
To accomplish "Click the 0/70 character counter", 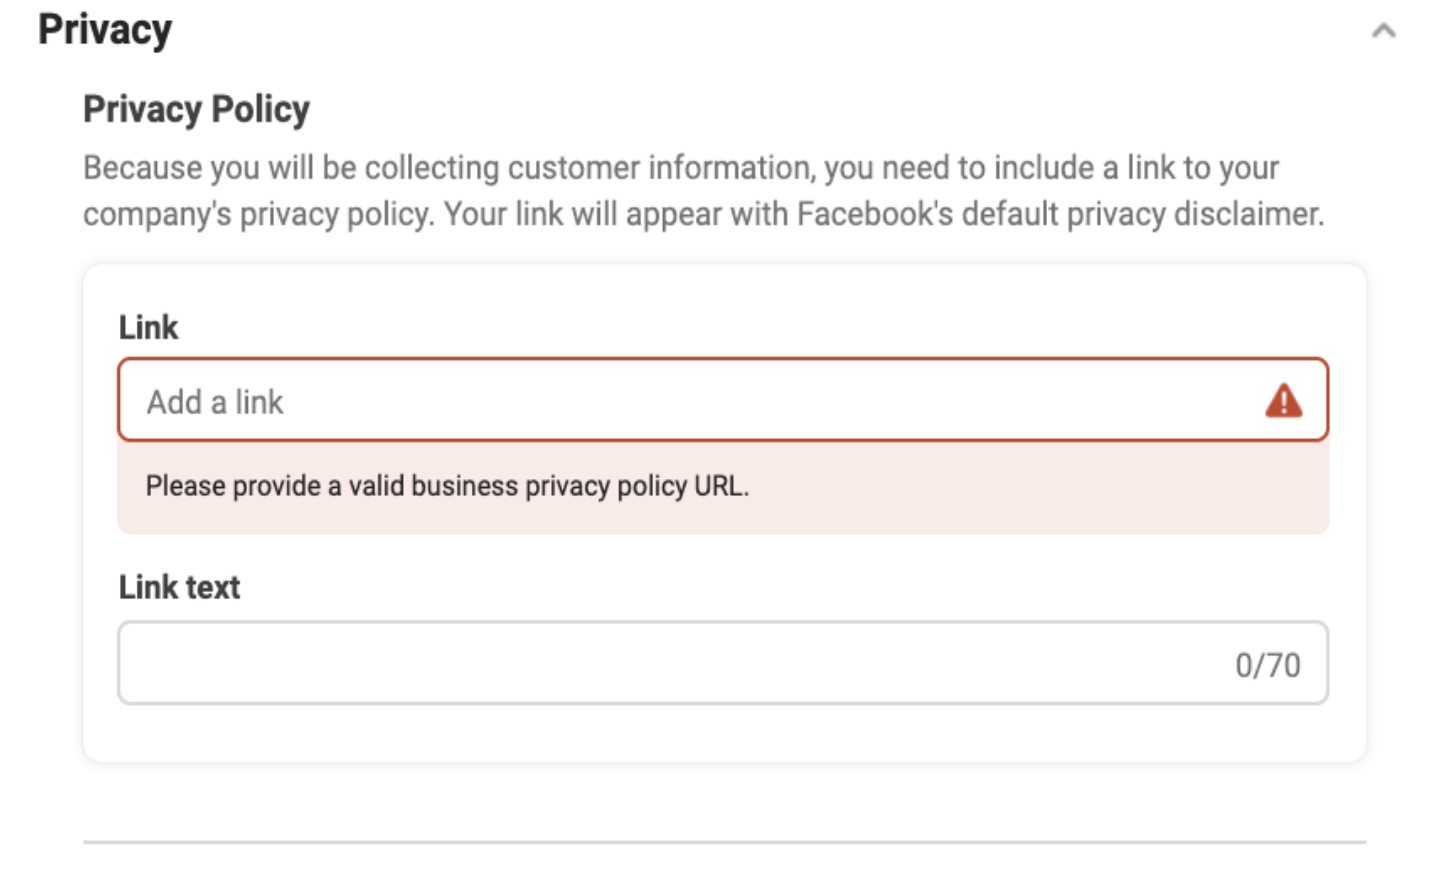I will pos(1267,665).
